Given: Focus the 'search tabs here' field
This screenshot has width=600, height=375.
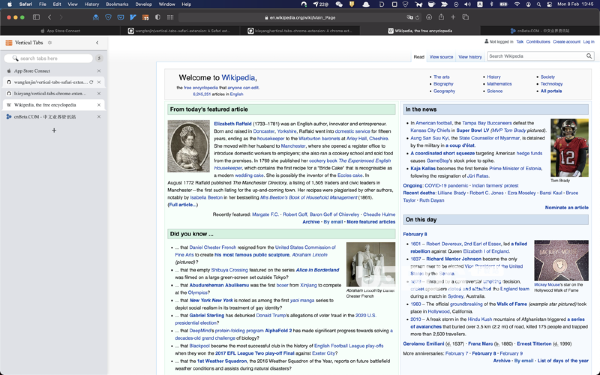Looking at the screenshot, I should click(x=49, y=58).
